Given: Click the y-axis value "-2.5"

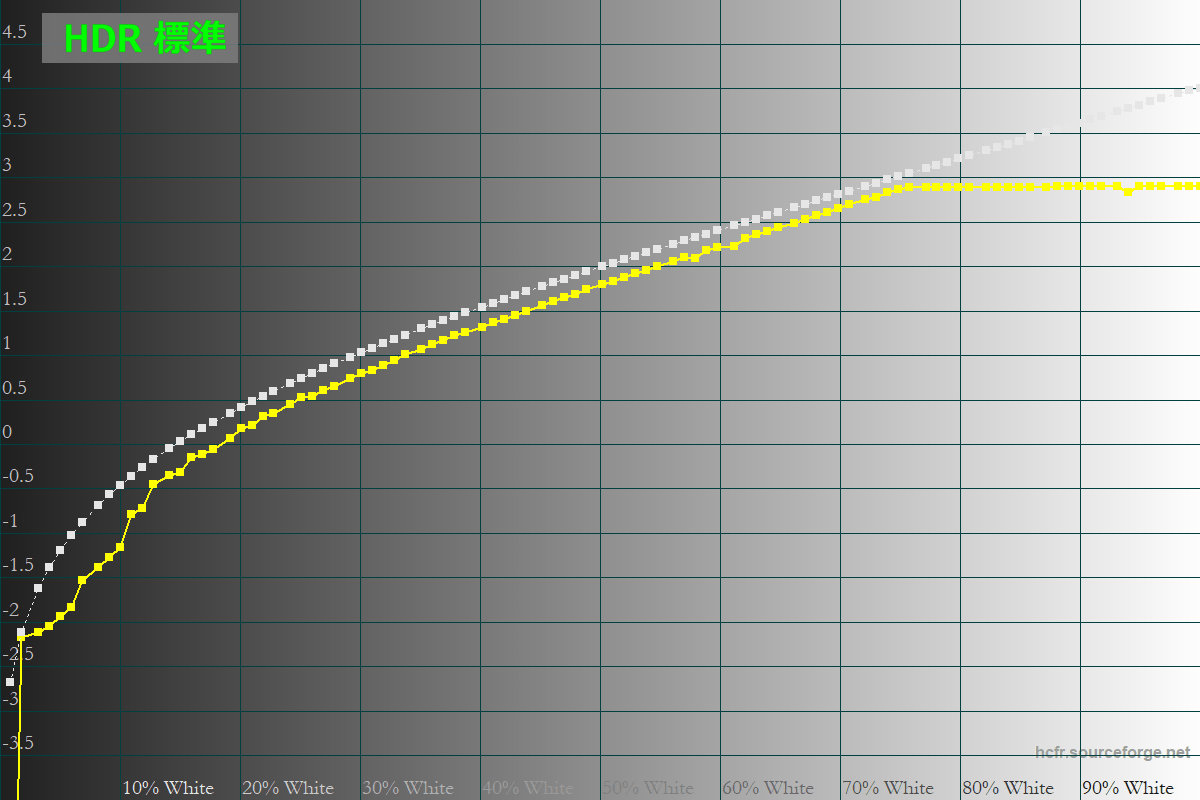Looking at the screenshot, I should [x=18, y=654].
